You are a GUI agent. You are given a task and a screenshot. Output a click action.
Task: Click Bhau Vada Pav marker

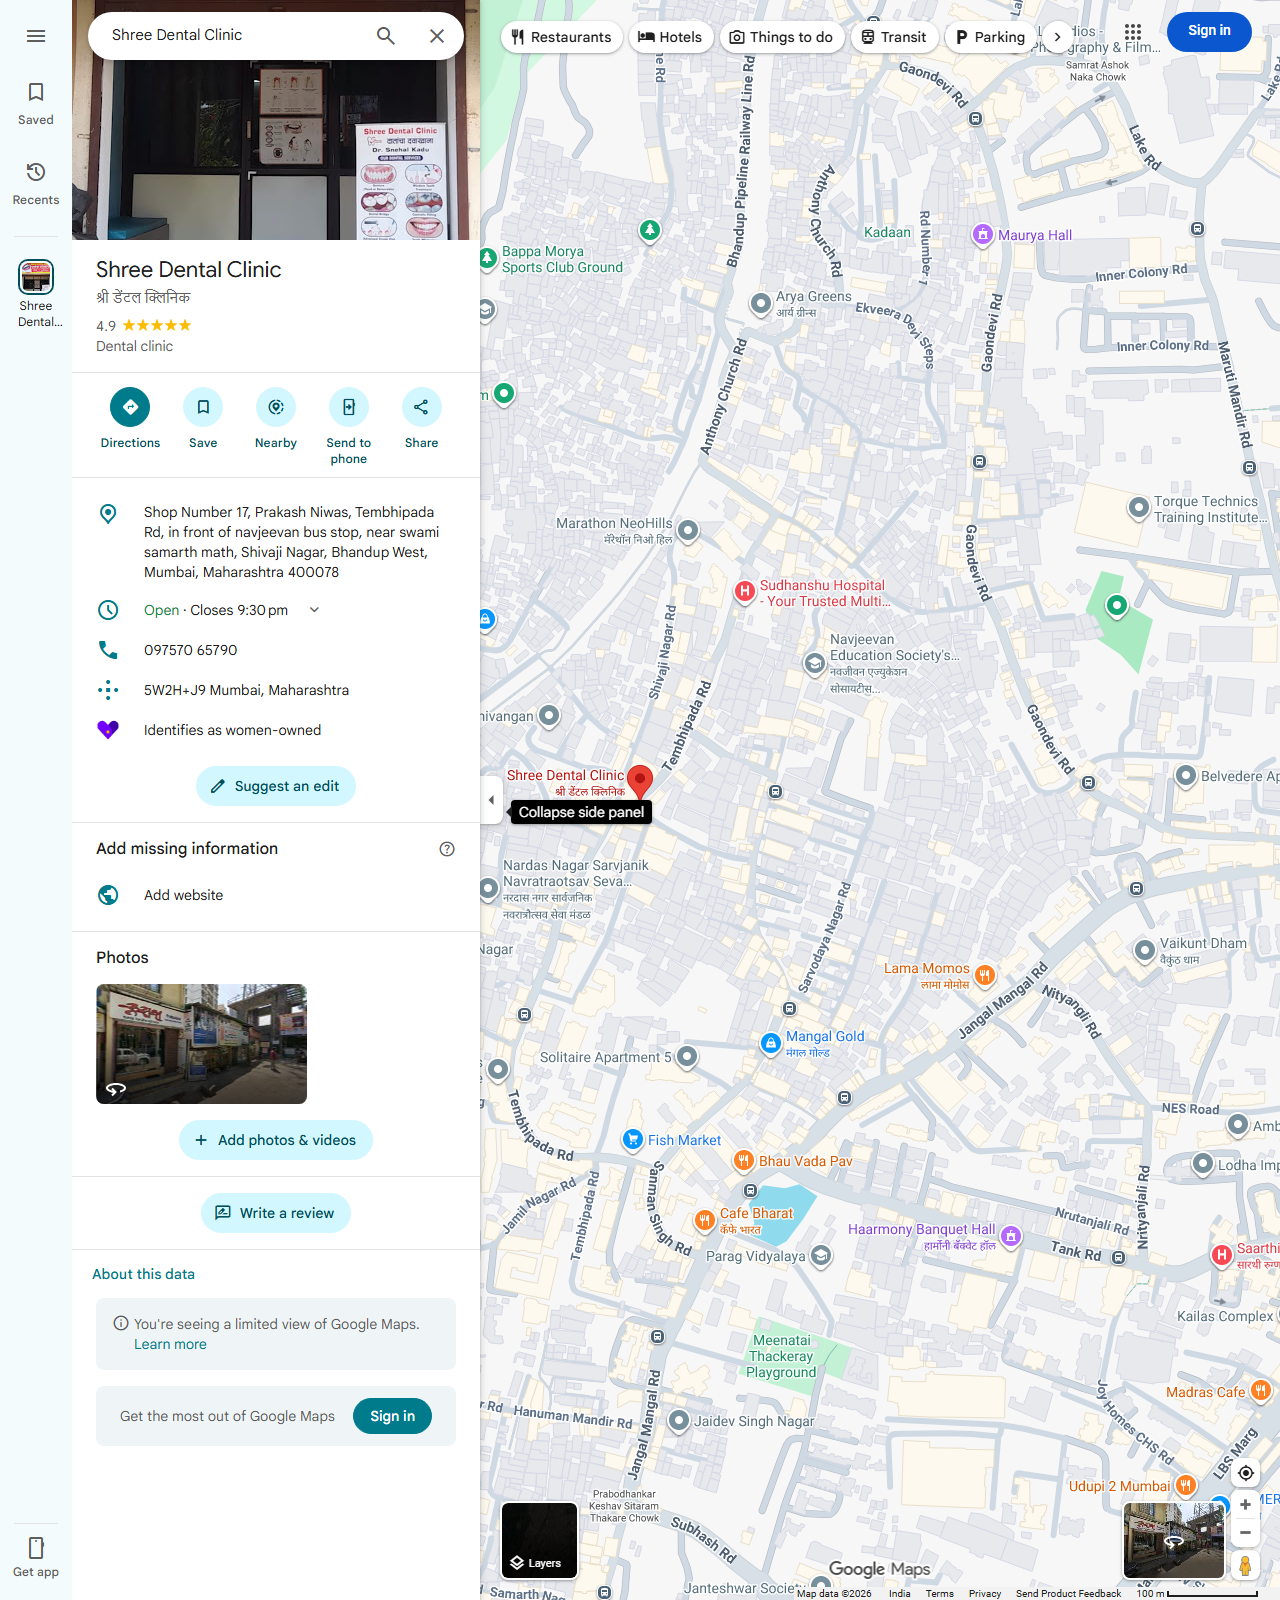tap(743, 1160)
